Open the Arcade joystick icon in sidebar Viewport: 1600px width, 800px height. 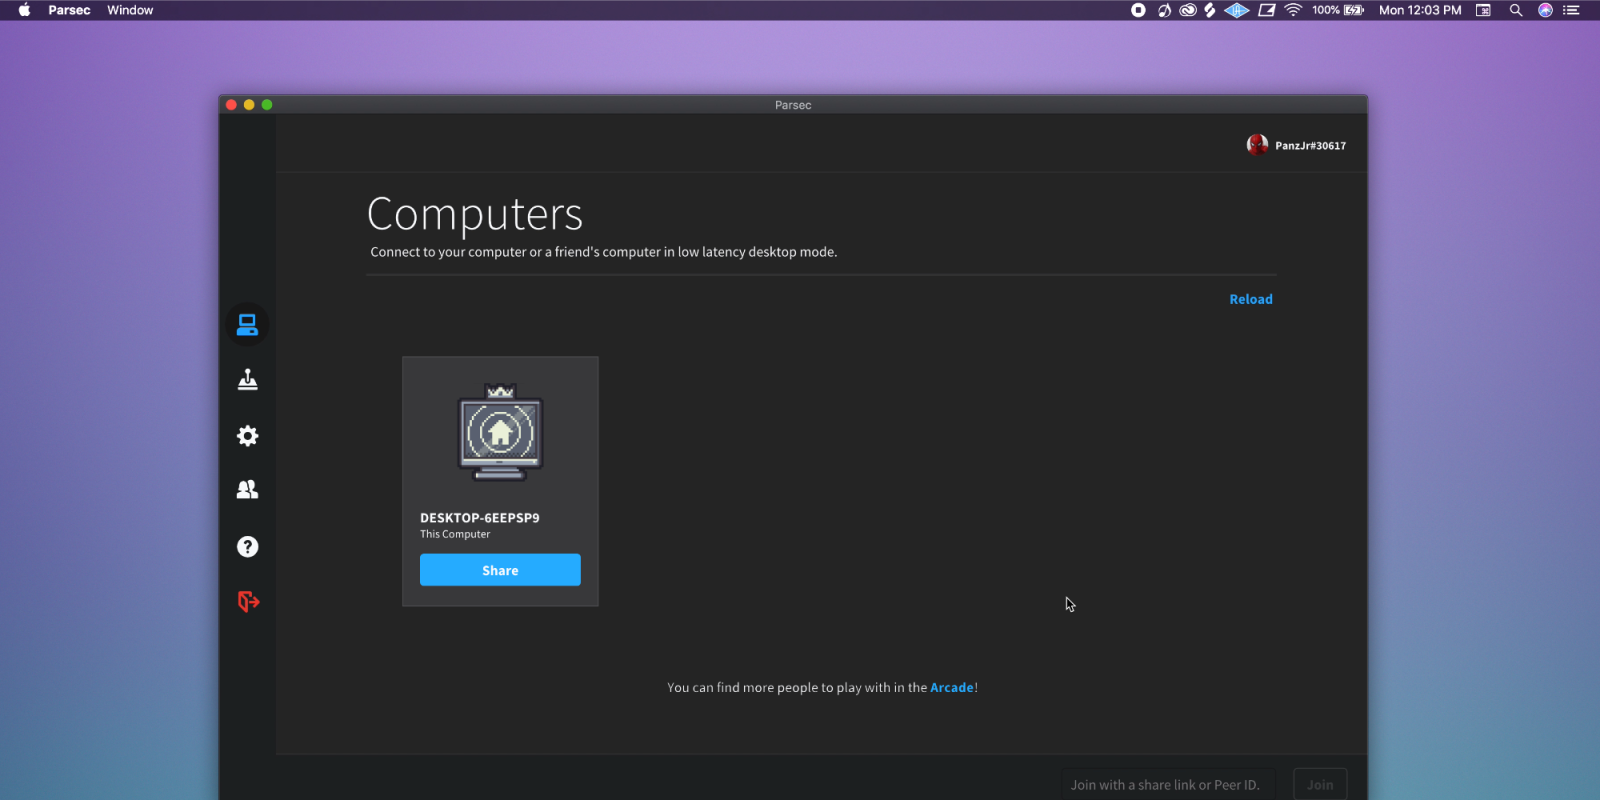point(247,380)
